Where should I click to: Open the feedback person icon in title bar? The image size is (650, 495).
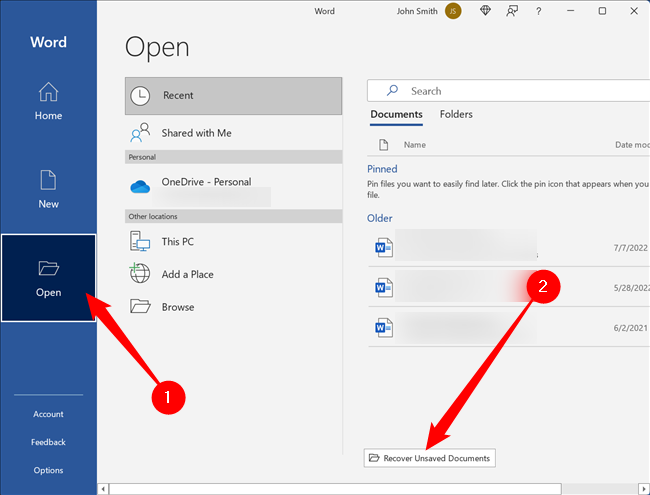tap(513, 11)
